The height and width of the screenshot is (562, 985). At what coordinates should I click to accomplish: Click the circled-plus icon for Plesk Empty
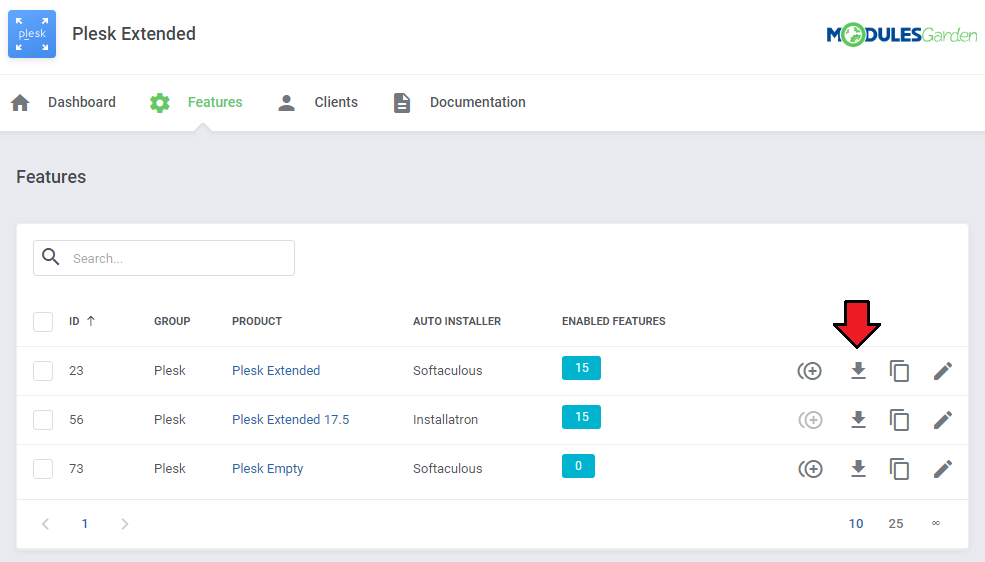coord(810,468)
